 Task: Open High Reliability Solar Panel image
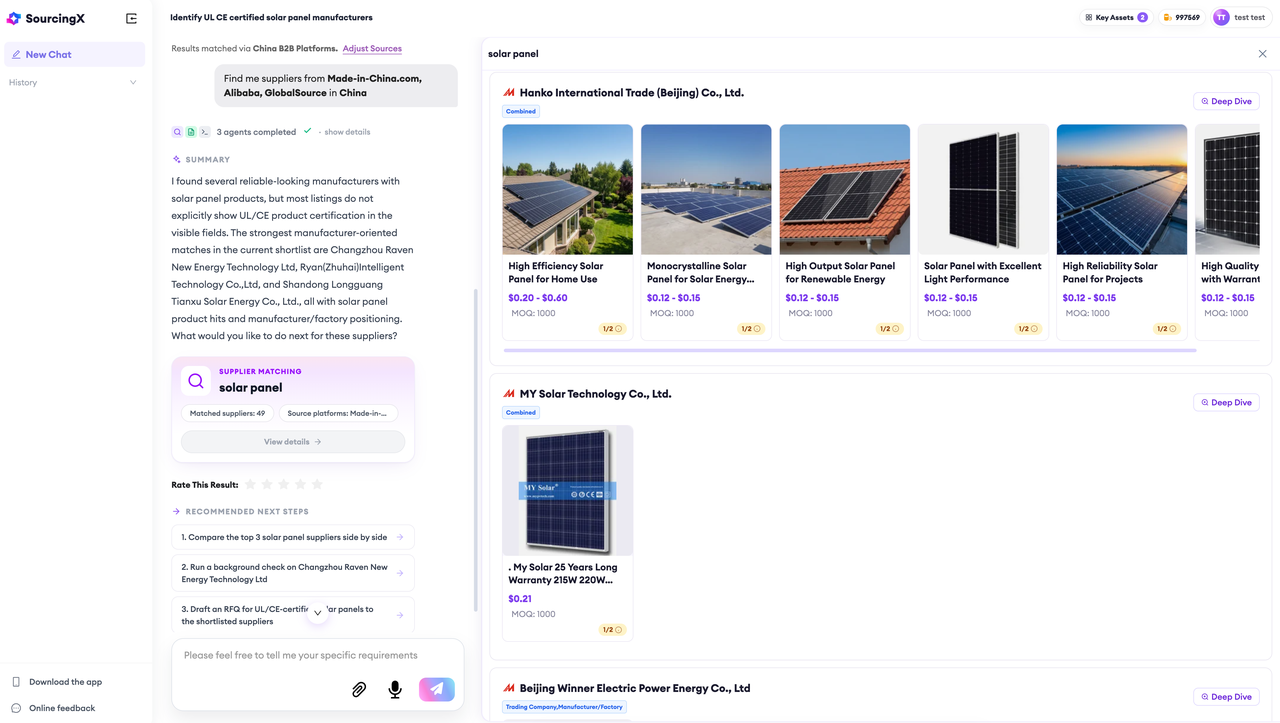1122,189
